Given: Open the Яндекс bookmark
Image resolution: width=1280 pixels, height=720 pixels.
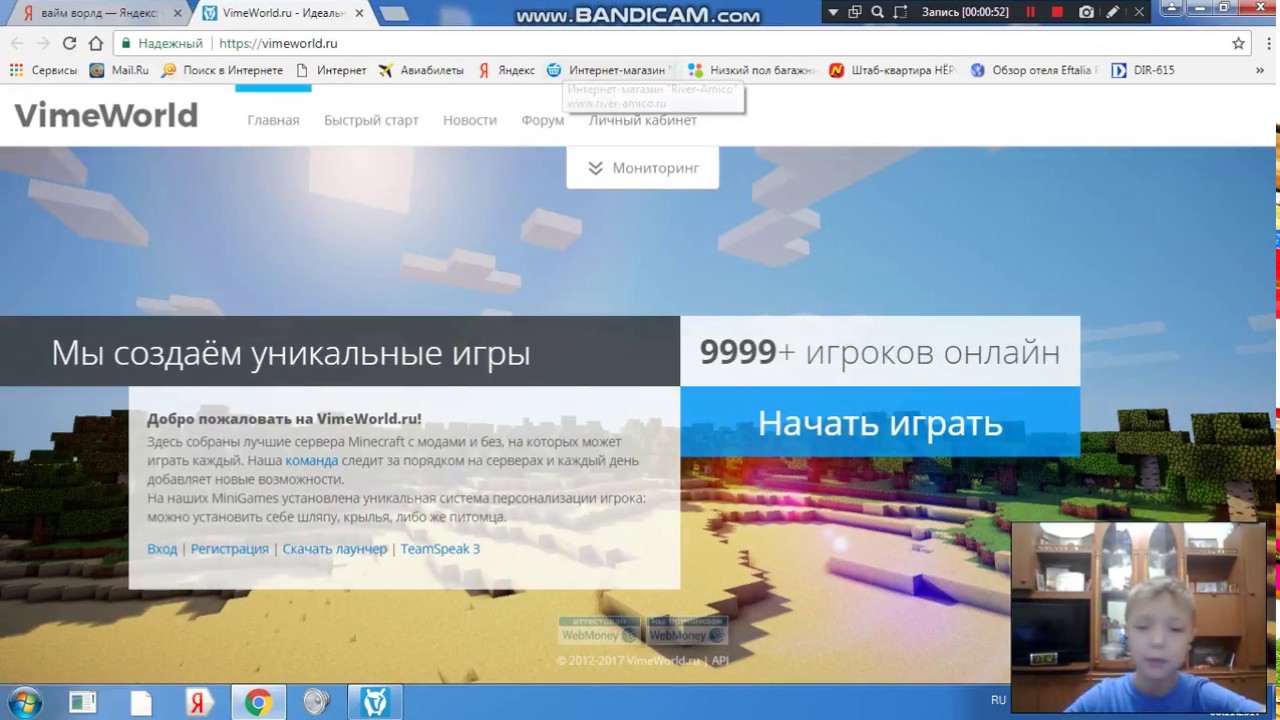Looking at the screenshot, I should coord(506,70).
